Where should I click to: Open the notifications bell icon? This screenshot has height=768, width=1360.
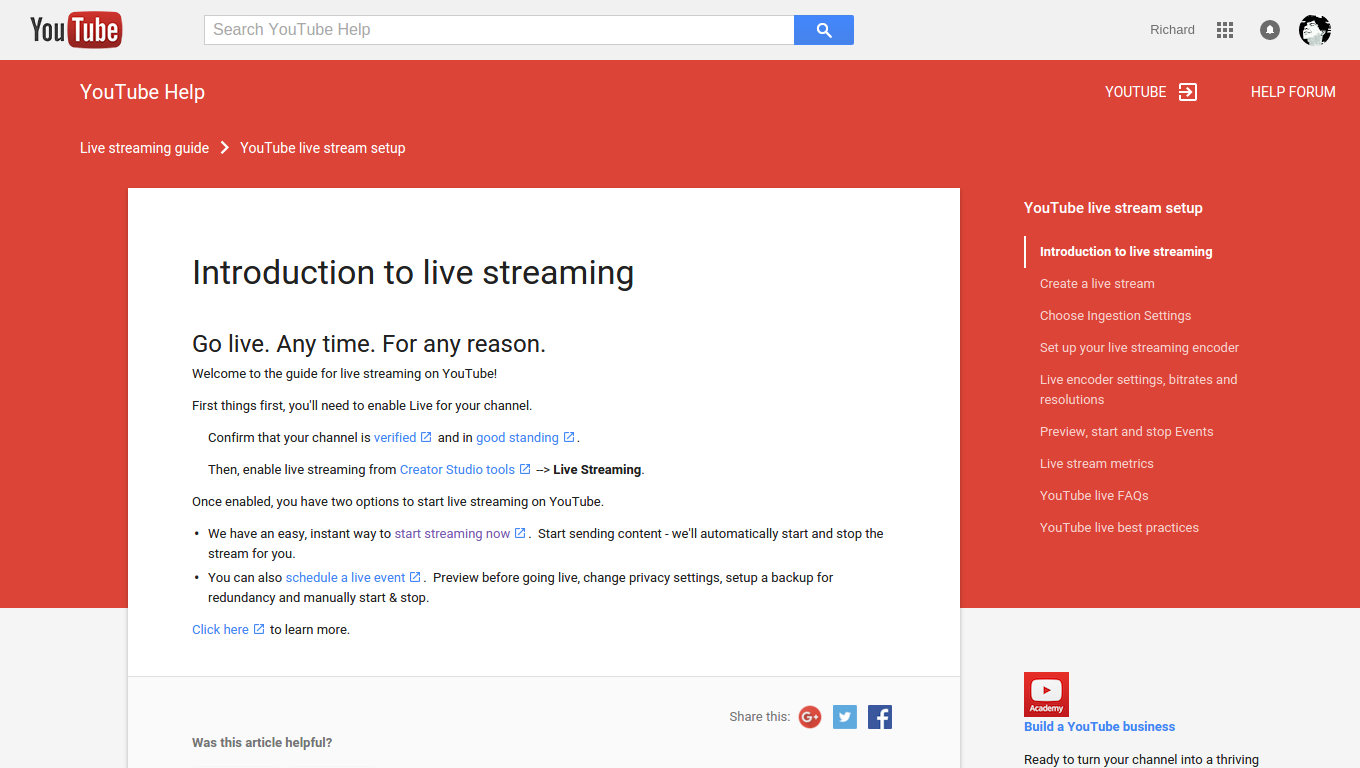1270,30
